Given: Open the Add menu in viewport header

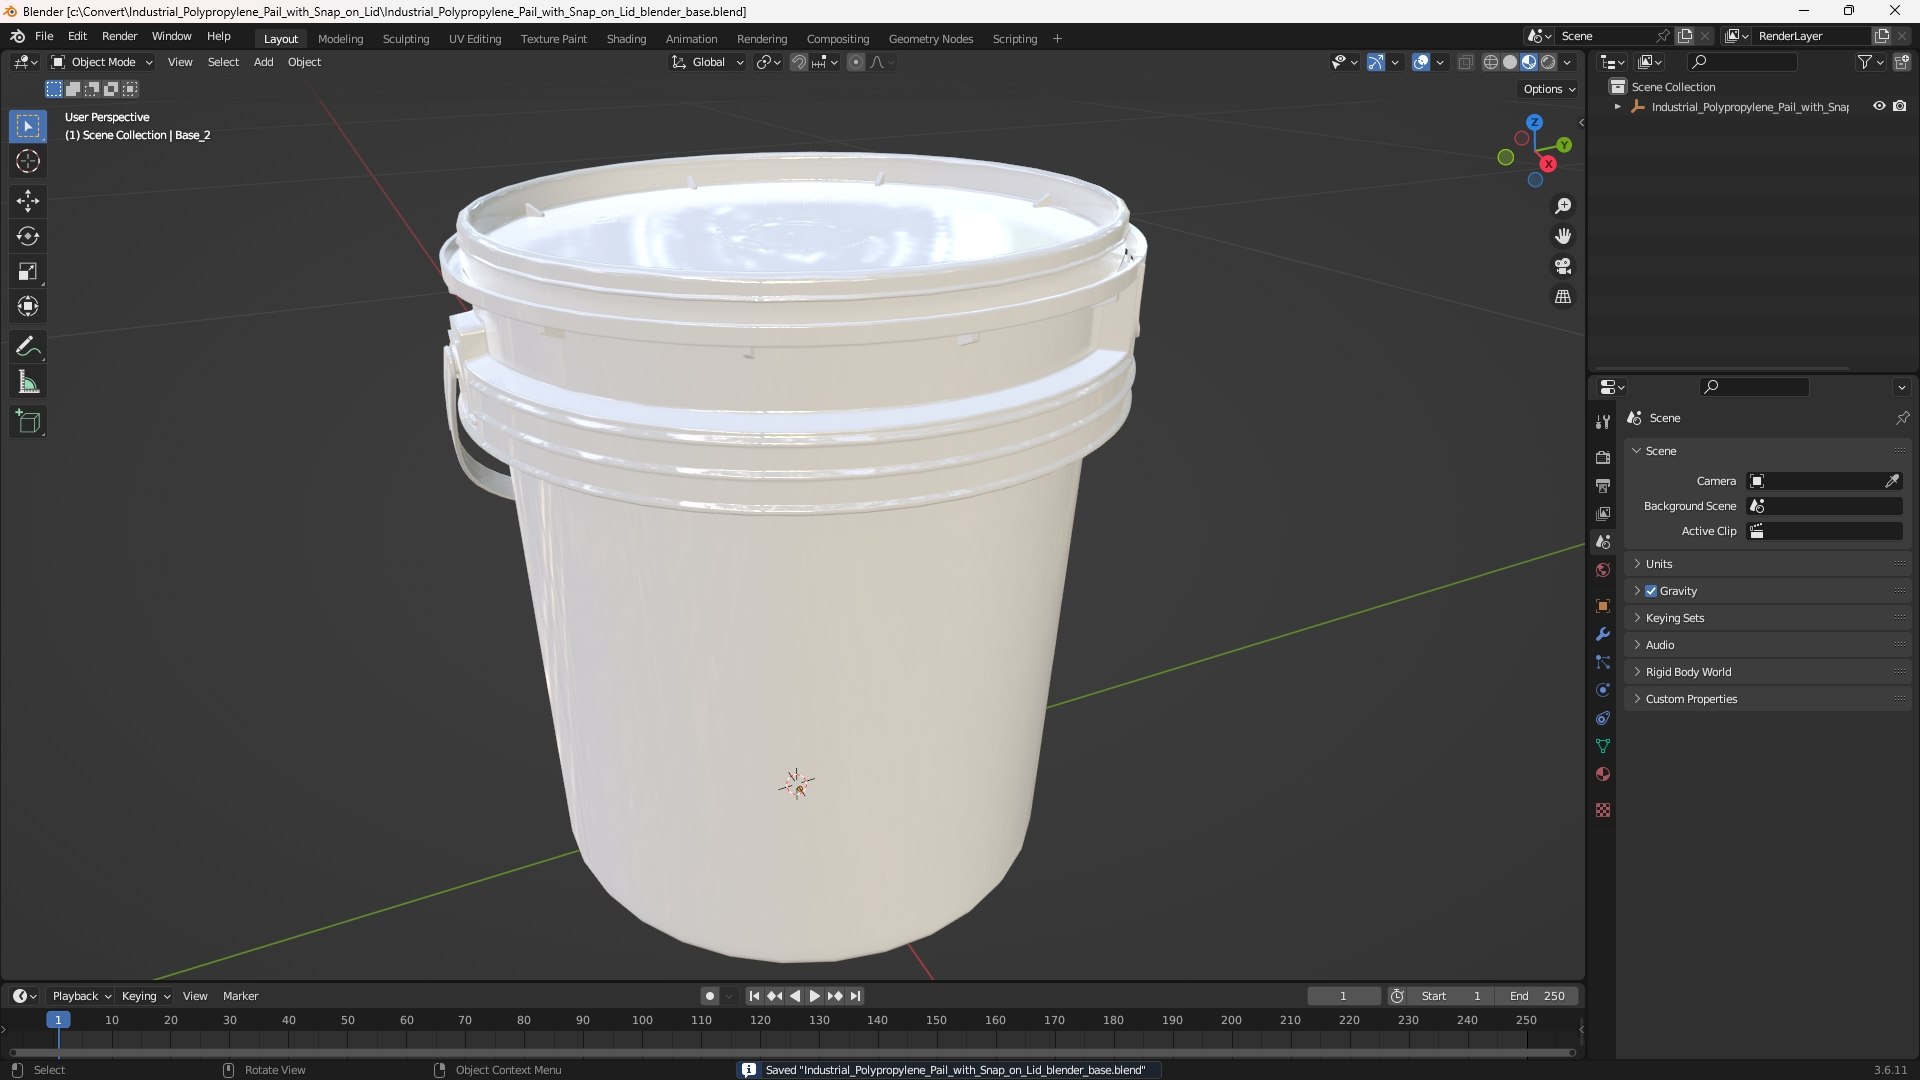Looking at the screenshot, I should point(263,62).
